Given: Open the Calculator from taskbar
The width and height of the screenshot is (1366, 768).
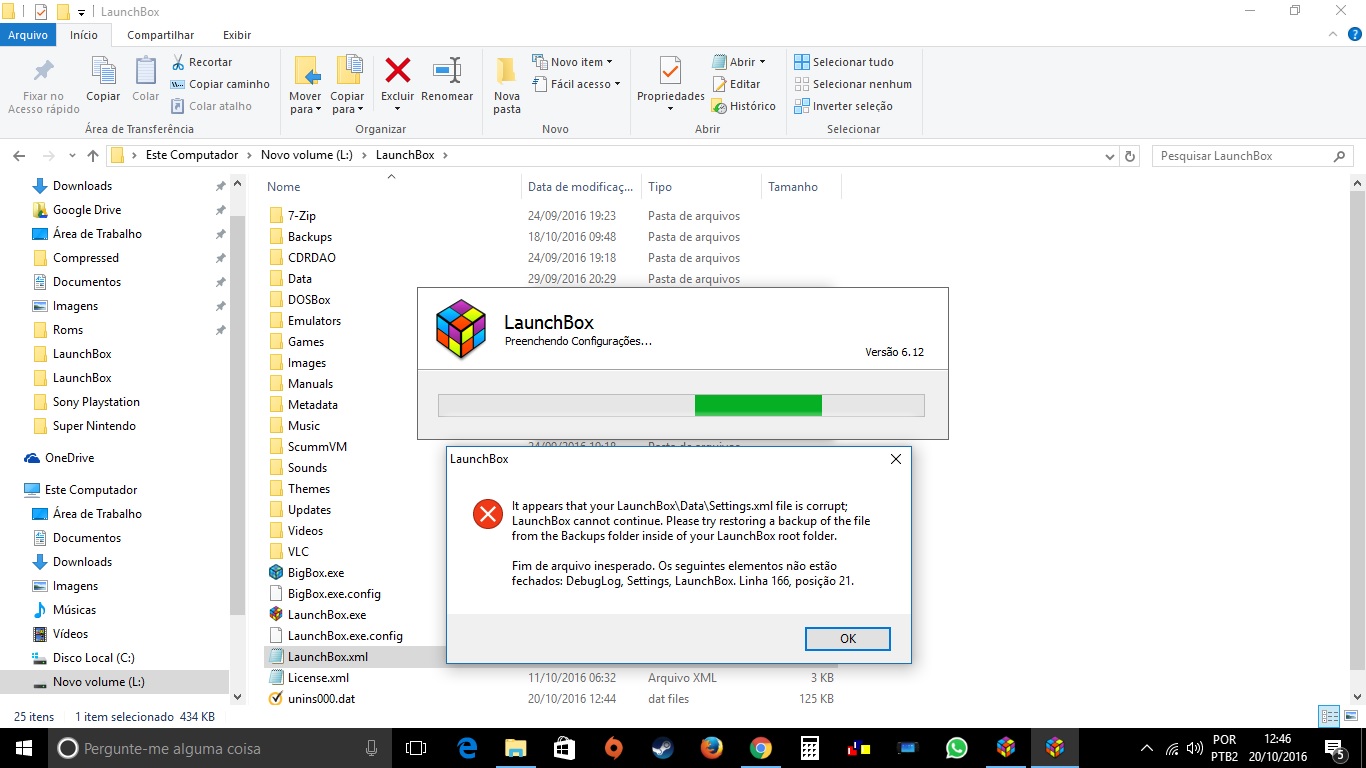Looking at the screenshot, I should pyautogui.click(x=810, y=748).
